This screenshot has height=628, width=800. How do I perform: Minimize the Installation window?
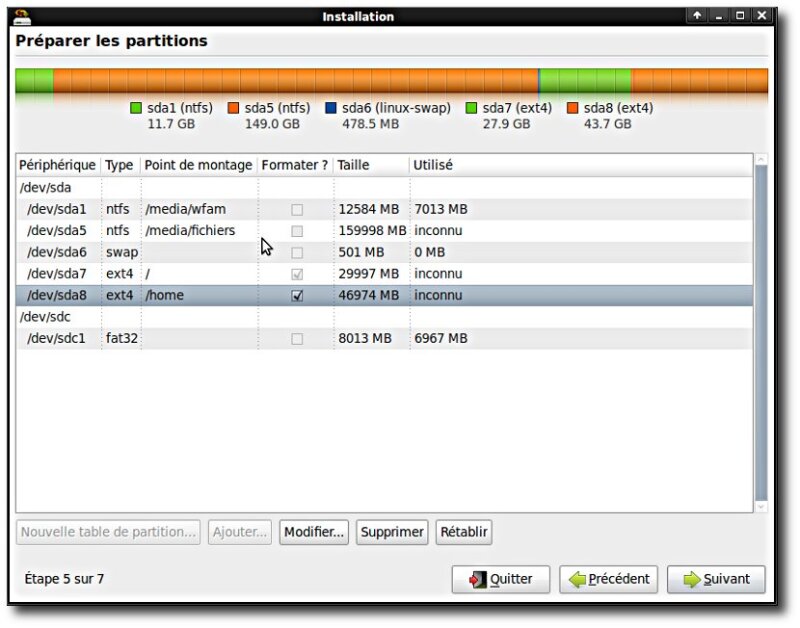[x=719, y=15]
